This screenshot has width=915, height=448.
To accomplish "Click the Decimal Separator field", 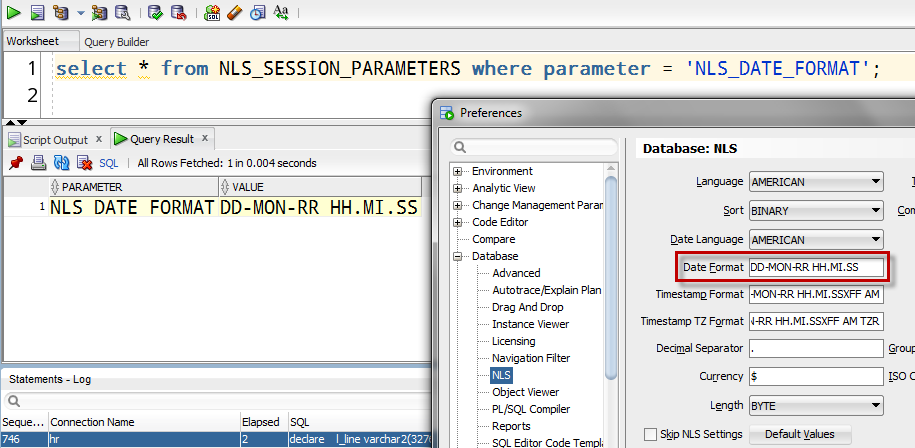I will pos(816,348).
